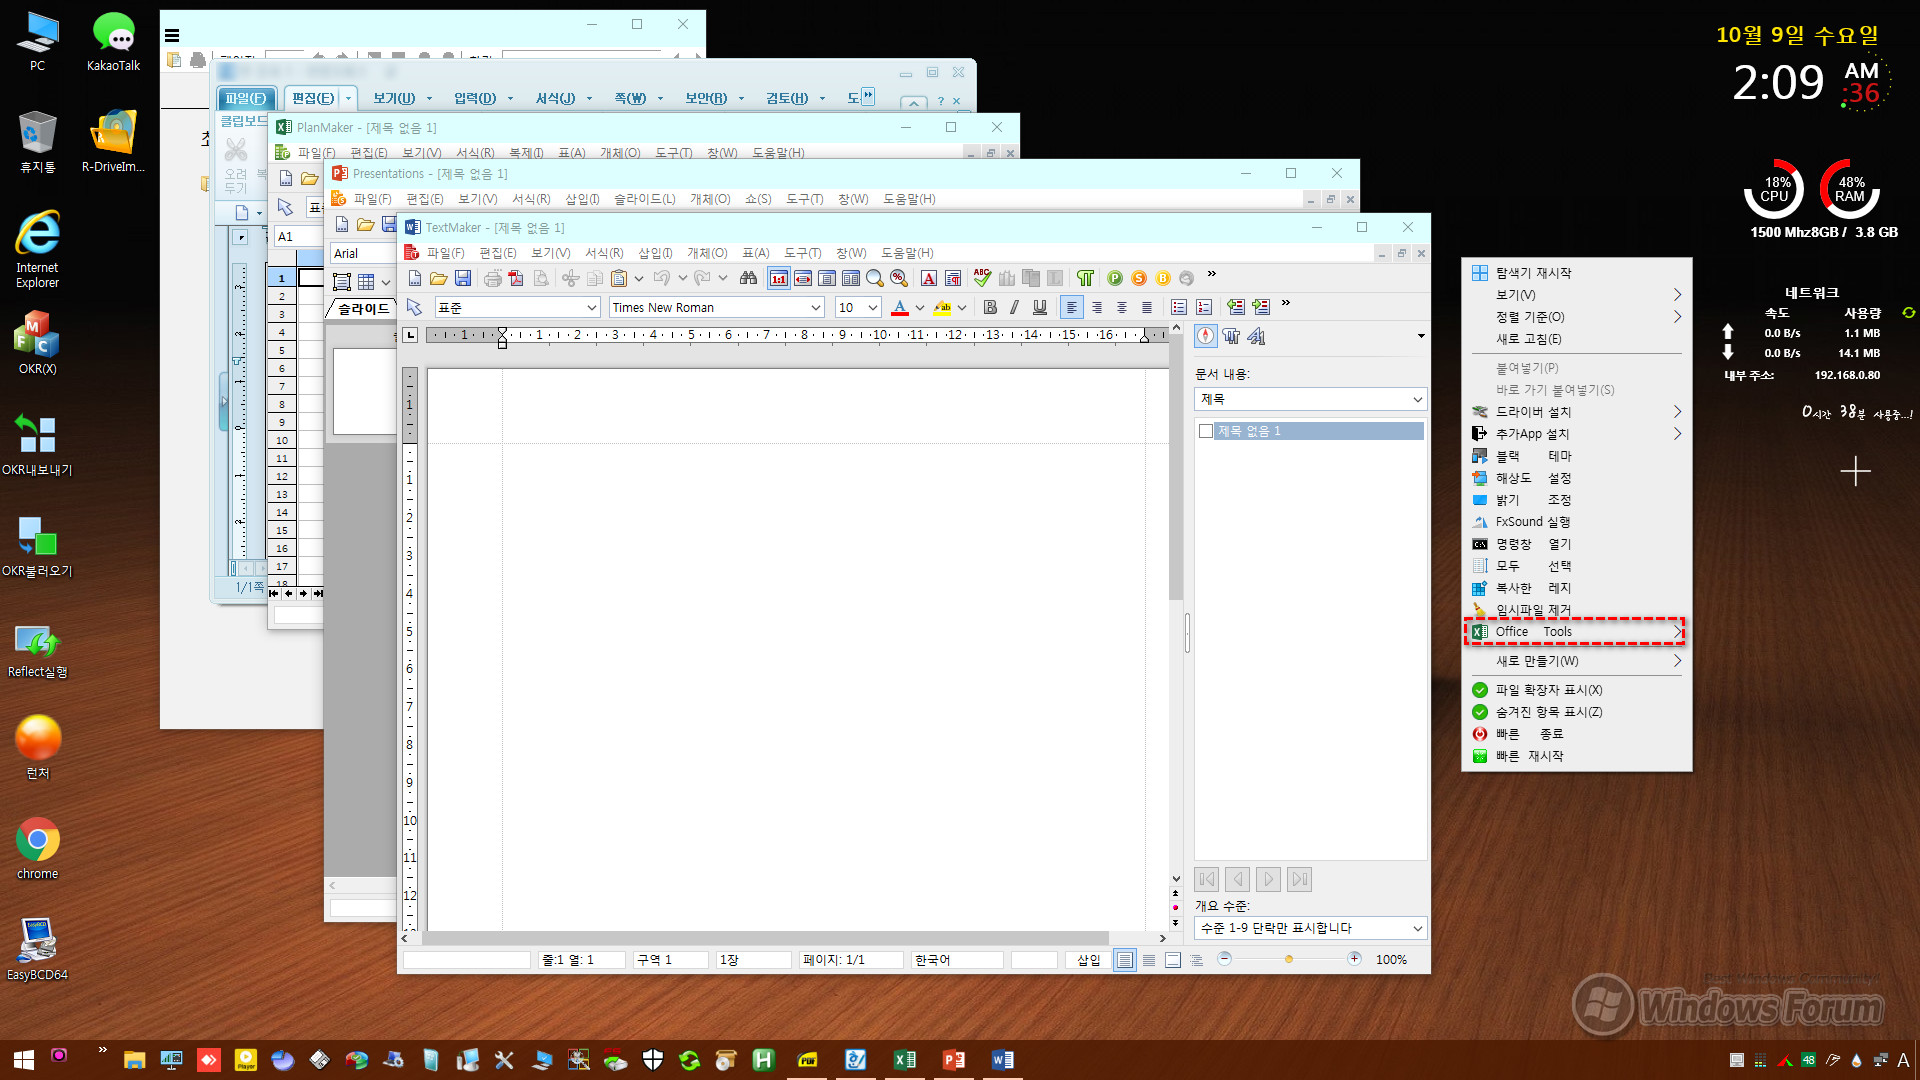This screenshot has width=1920, height=1080.
Task: Click the Insert text frame 'A' icon
Action: tap(929, 278)
